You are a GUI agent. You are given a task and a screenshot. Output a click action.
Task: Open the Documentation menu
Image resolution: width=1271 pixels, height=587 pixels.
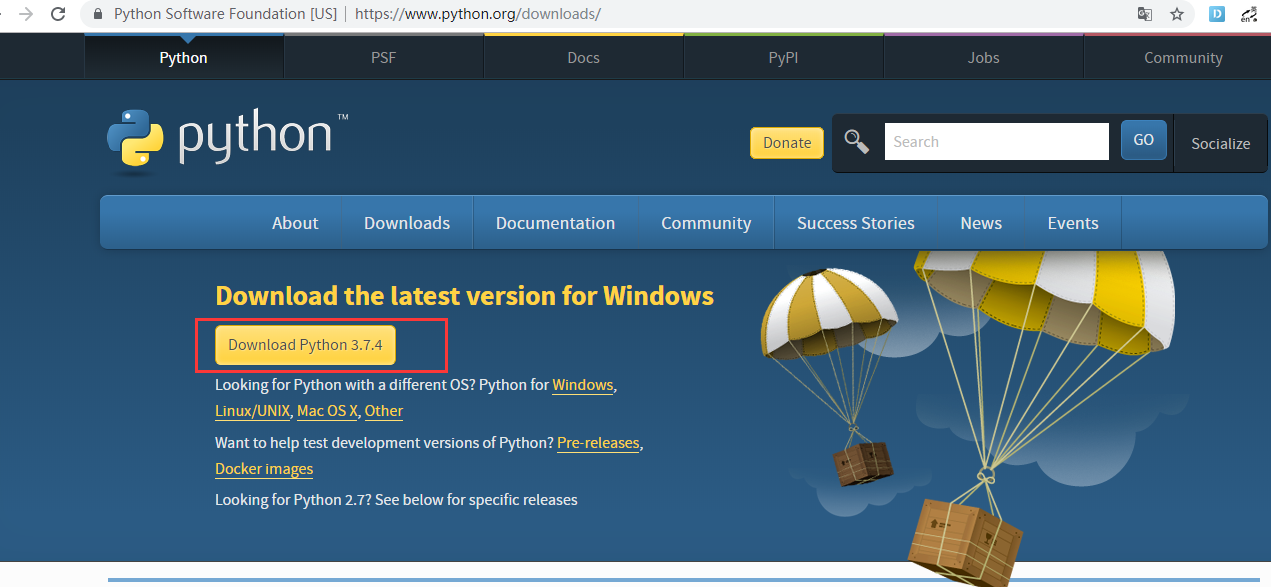tap(556, 223)
